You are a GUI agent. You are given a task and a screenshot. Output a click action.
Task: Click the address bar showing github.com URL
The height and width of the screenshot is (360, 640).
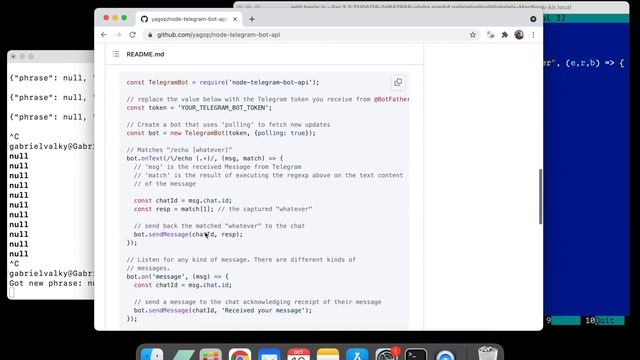click(x=310, y=35)
